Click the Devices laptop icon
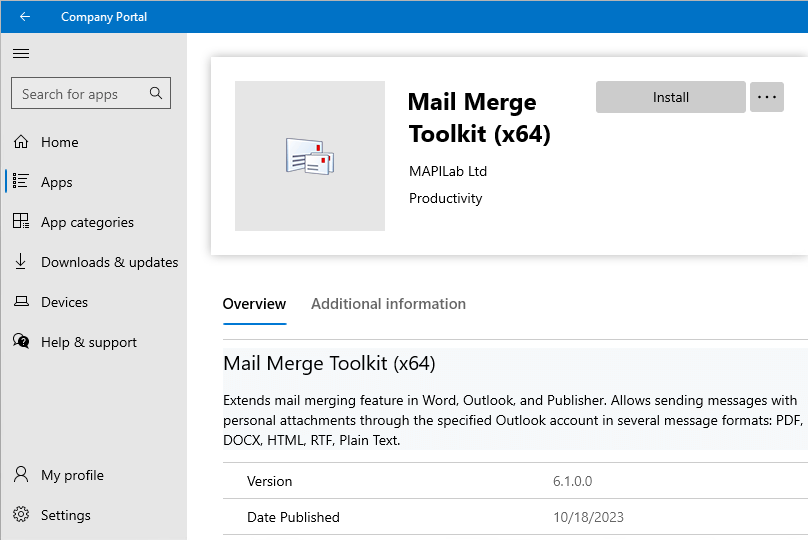The height and width of the screenshot is (540, 808). tap(21, 302)
